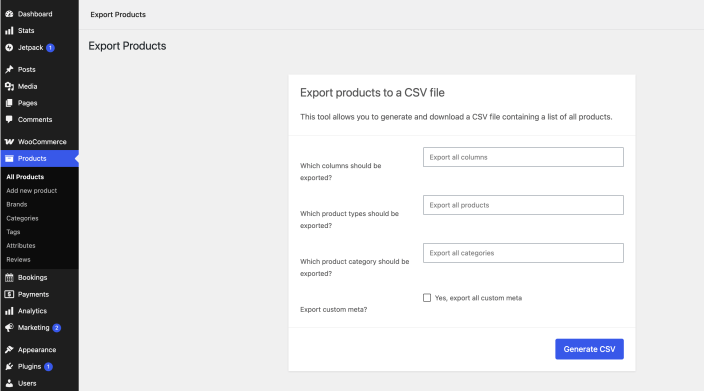
Task: Click the Generate CSV button
Action: coord(589,349)
